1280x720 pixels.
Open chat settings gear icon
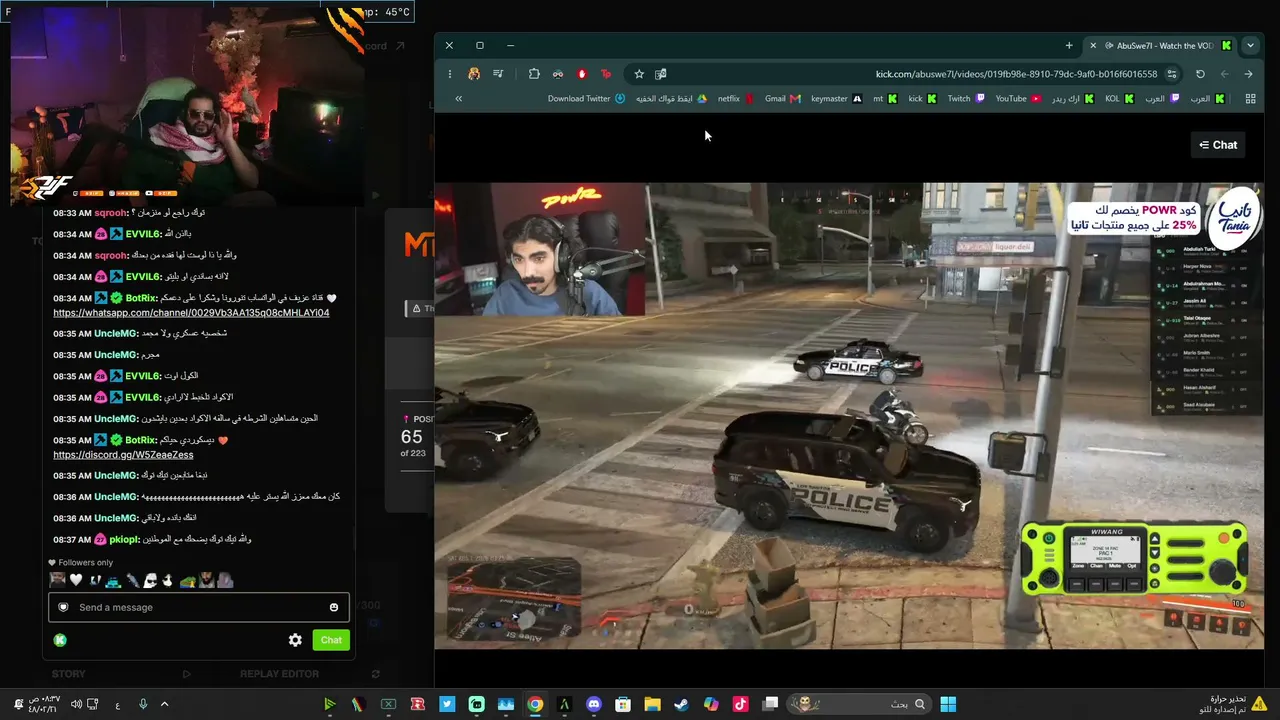(295, 640)
